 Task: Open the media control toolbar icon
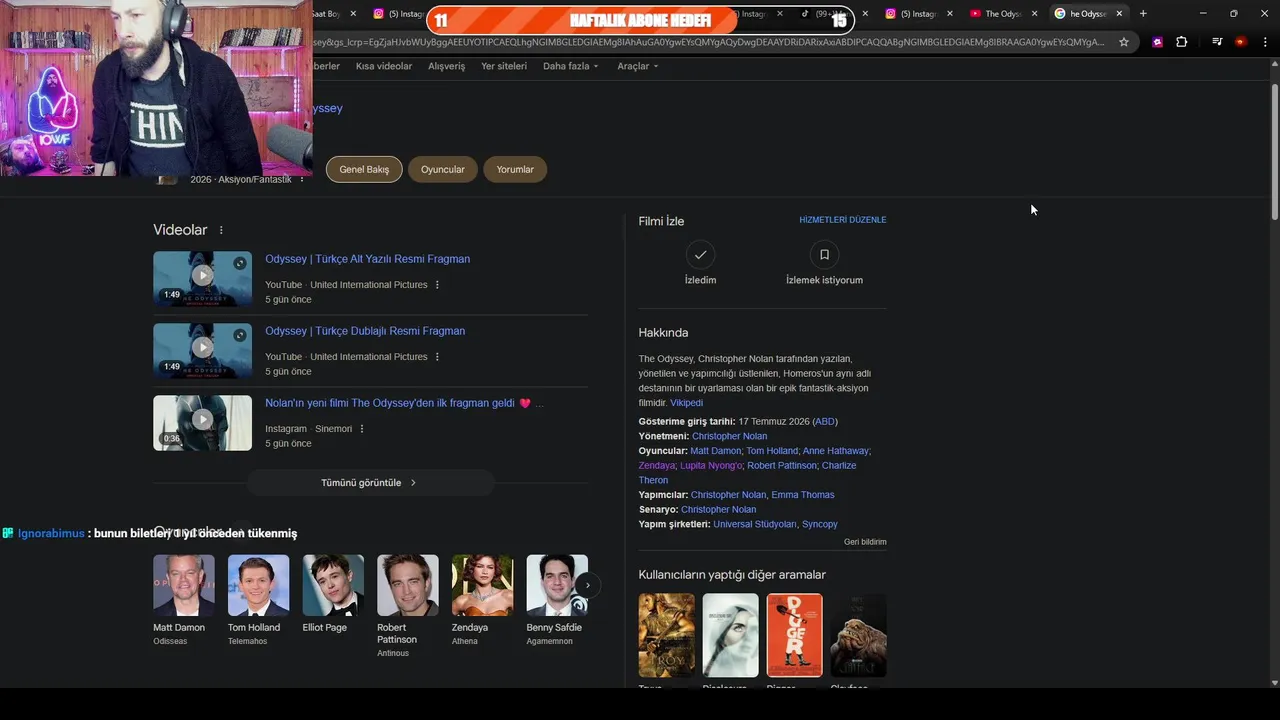pyautogui.click(x=1217, y=42)
